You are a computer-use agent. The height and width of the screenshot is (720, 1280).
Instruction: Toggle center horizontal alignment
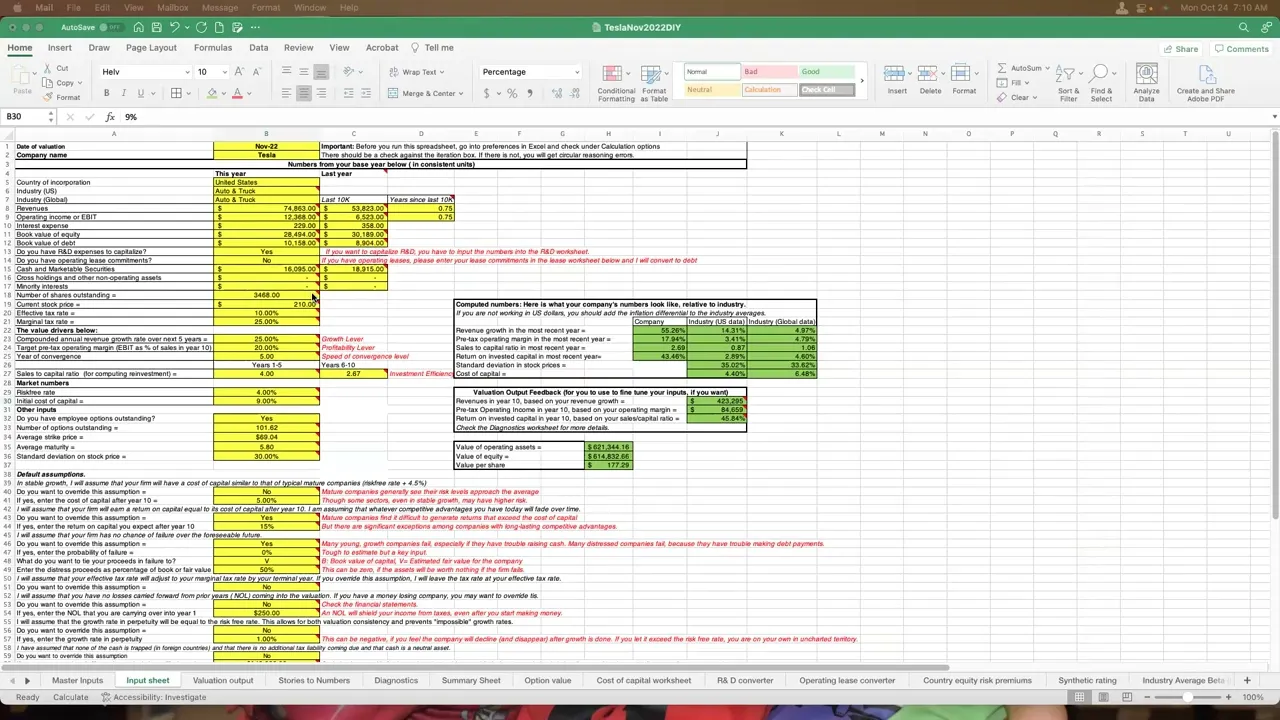(304, 93)
